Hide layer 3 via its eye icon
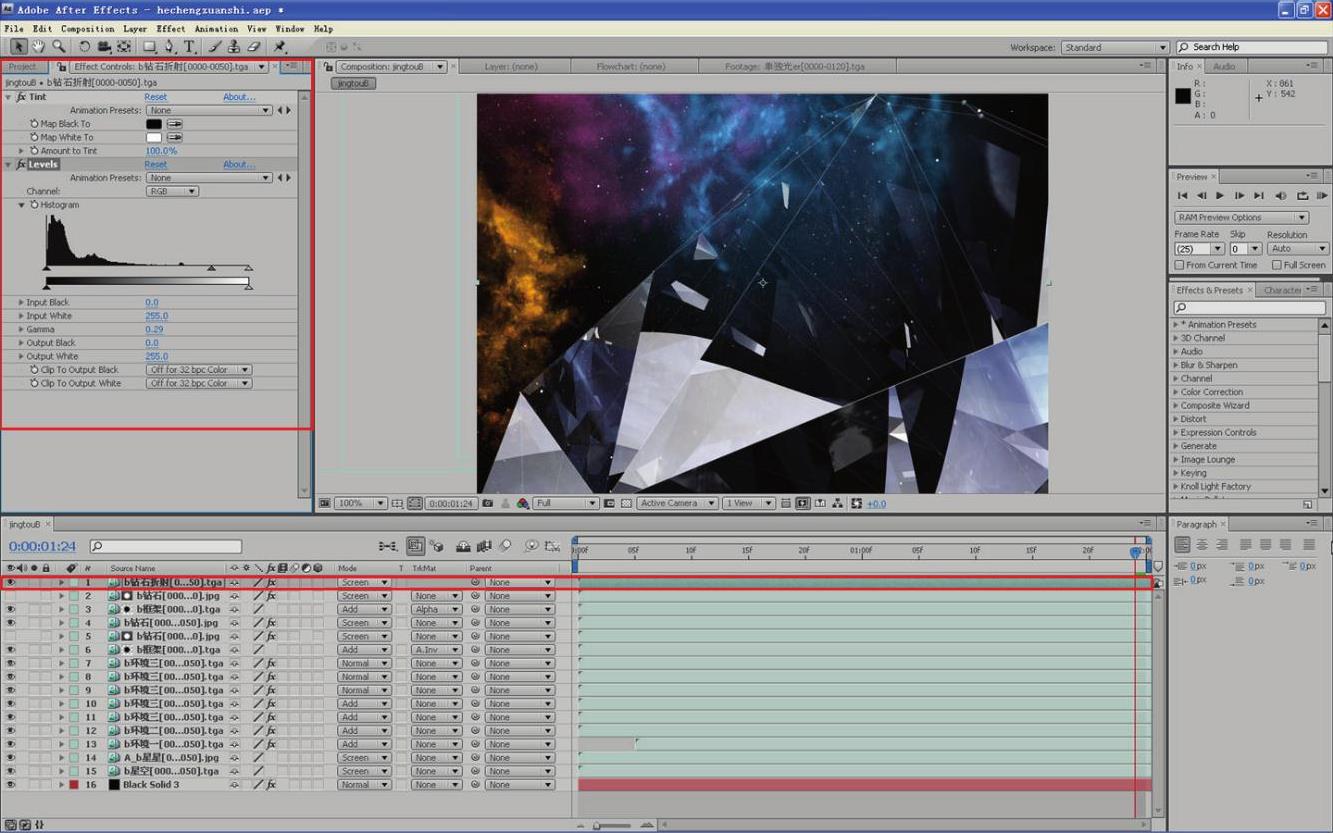 point(11,609)
